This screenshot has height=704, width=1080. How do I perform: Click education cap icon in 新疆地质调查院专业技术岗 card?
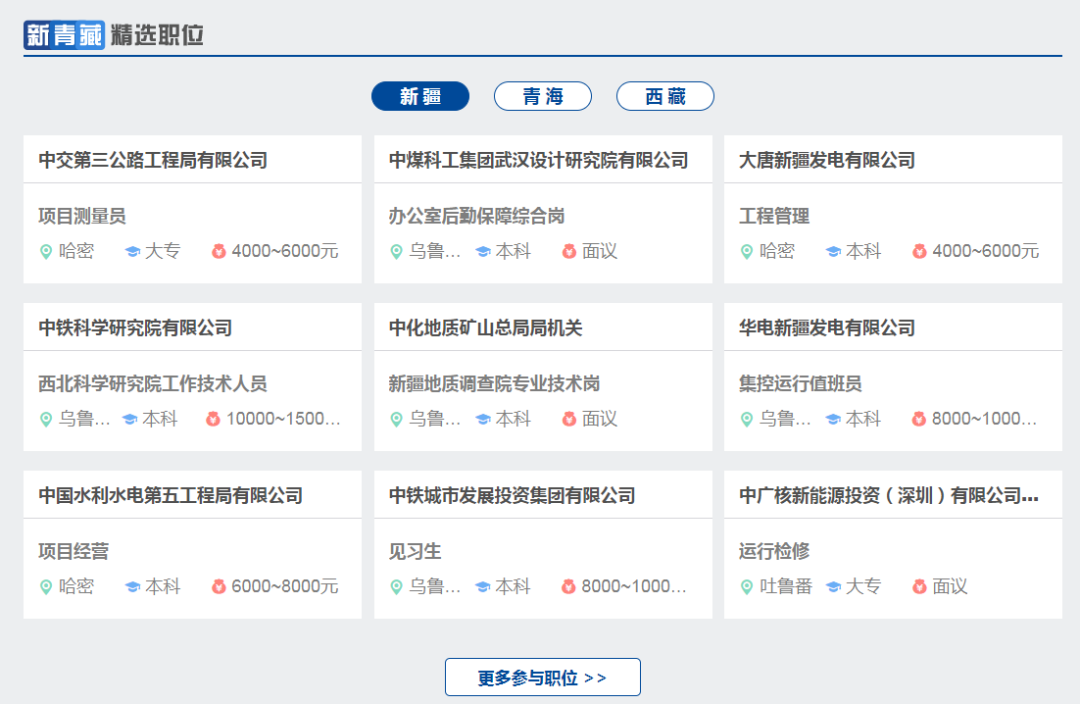pos(483,419)
